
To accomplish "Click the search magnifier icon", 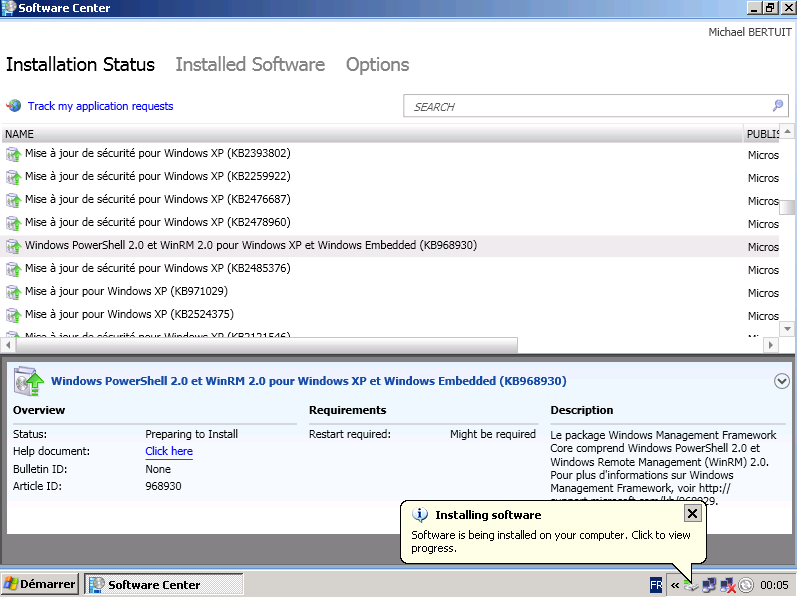I will click(778, 106).
